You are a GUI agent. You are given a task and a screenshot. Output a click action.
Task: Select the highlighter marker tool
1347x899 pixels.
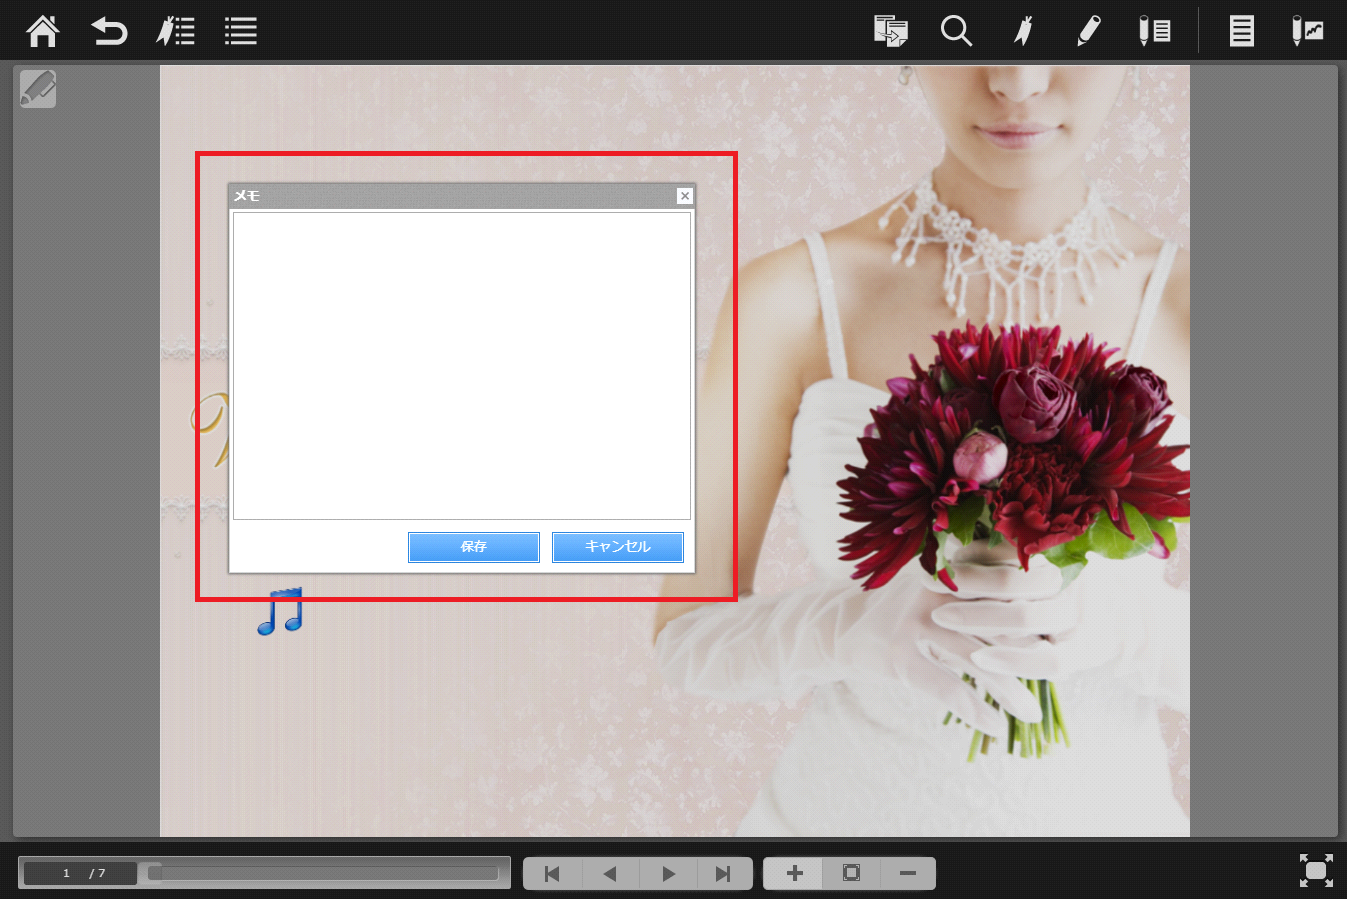click(1022, 31)
